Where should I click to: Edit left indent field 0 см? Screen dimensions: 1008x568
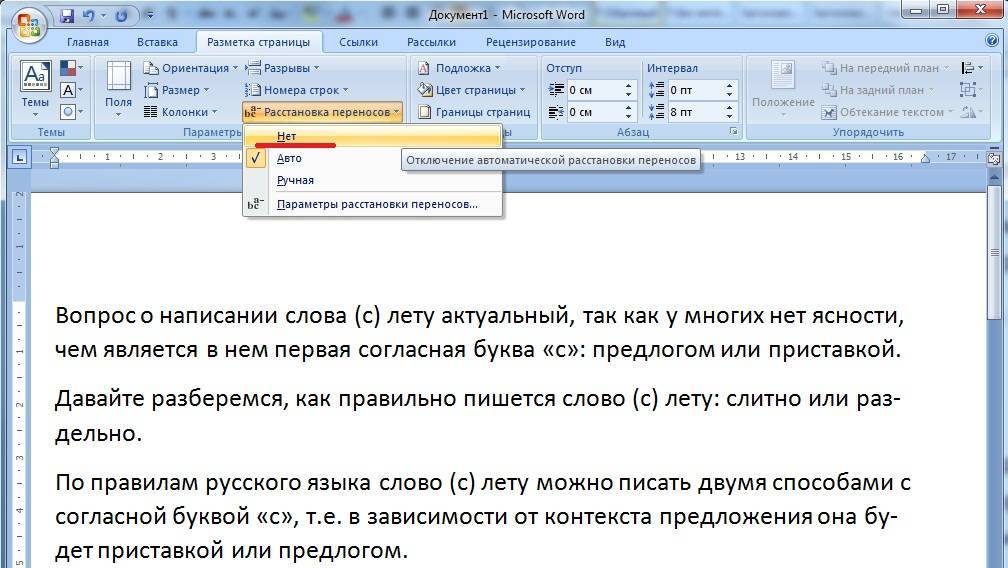595,90
